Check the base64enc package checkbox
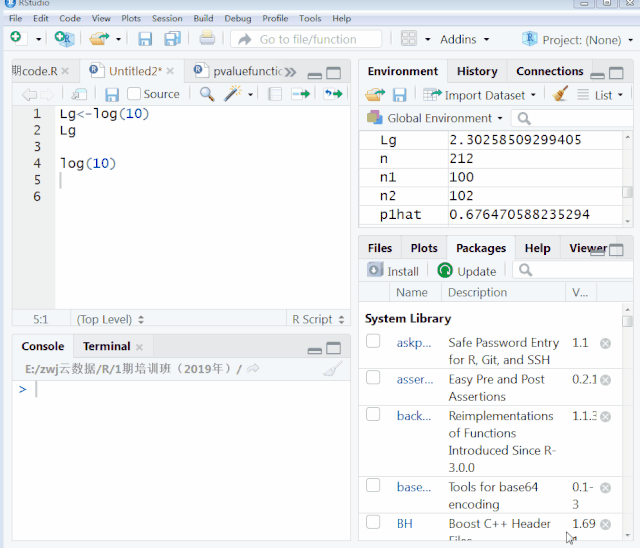The height and width of the screenshot is (548, 640). pos(373,486)
